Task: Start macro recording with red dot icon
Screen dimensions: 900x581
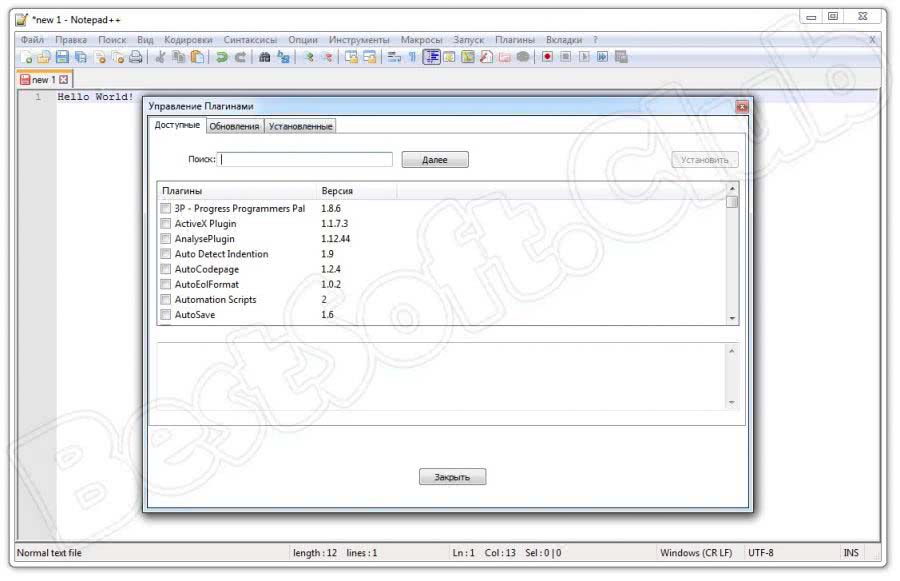Action: (547, 57)
